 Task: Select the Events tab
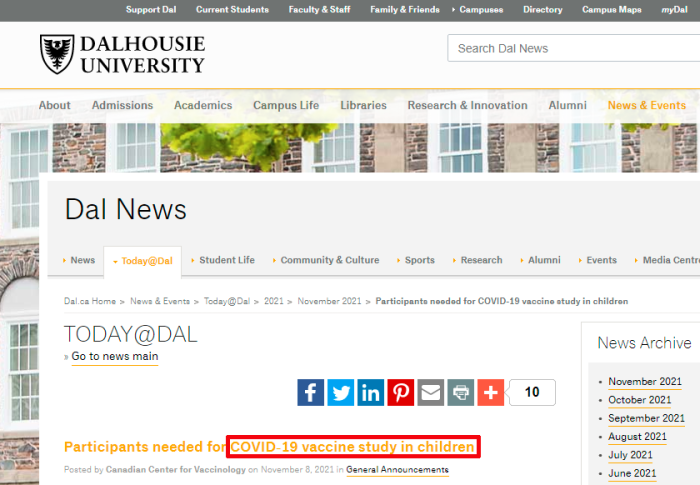point(597,260)
